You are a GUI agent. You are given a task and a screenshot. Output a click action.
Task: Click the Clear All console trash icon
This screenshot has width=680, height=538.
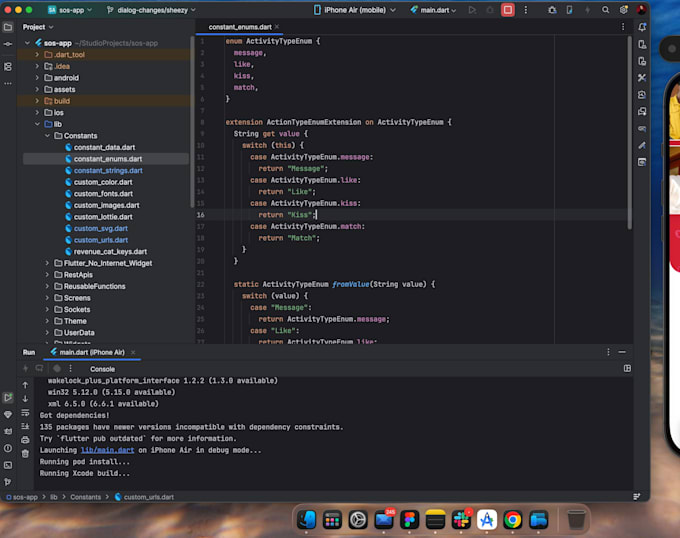[x=25, y=453]
